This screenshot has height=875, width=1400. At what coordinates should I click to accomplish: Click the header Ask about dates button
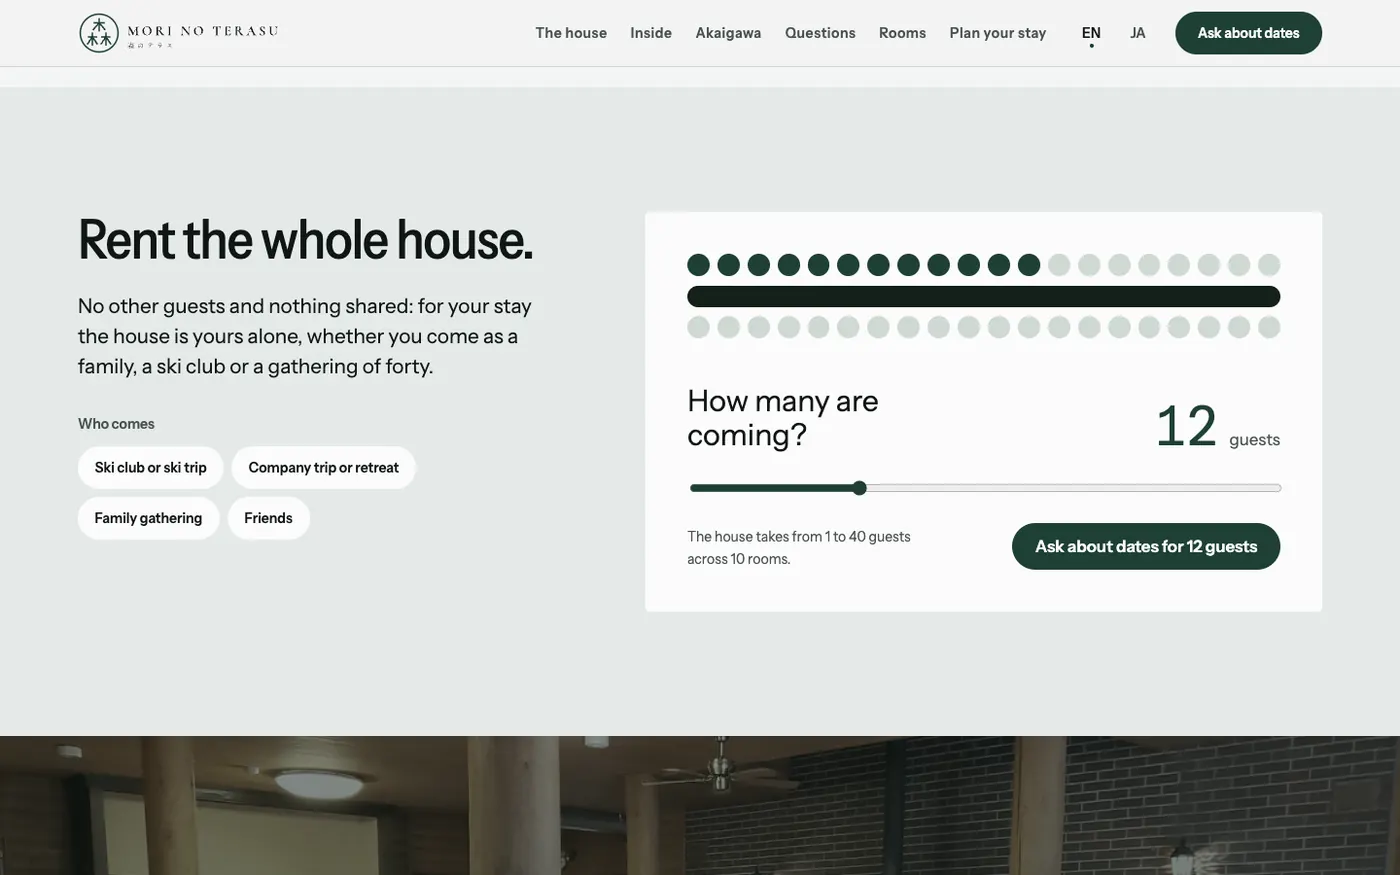pos(1248,33)
